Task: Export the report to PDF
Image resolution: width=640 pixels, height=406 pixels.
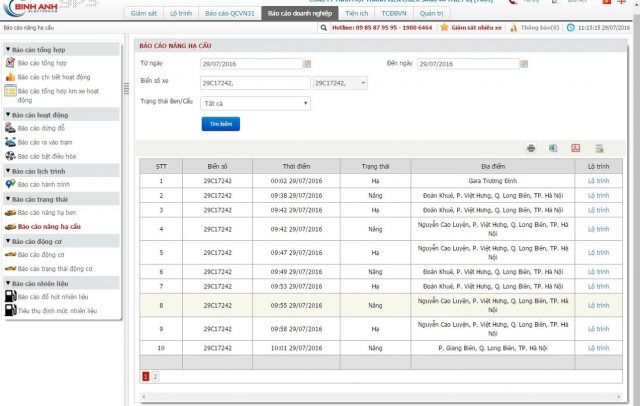Action: [x=575, y=148]
